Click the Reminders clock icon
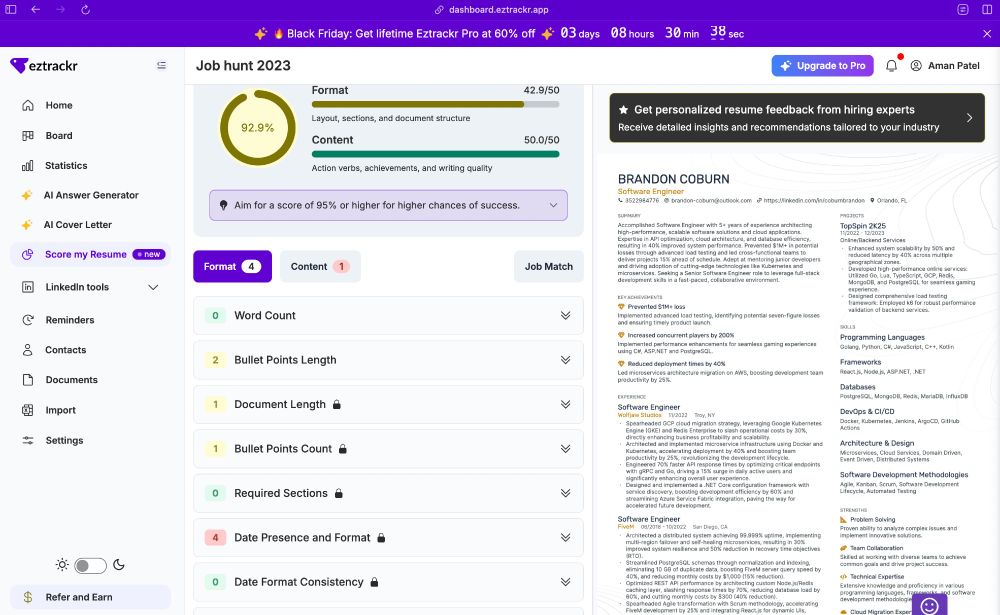Screen dimensions: 1000x615 point(27,320)
